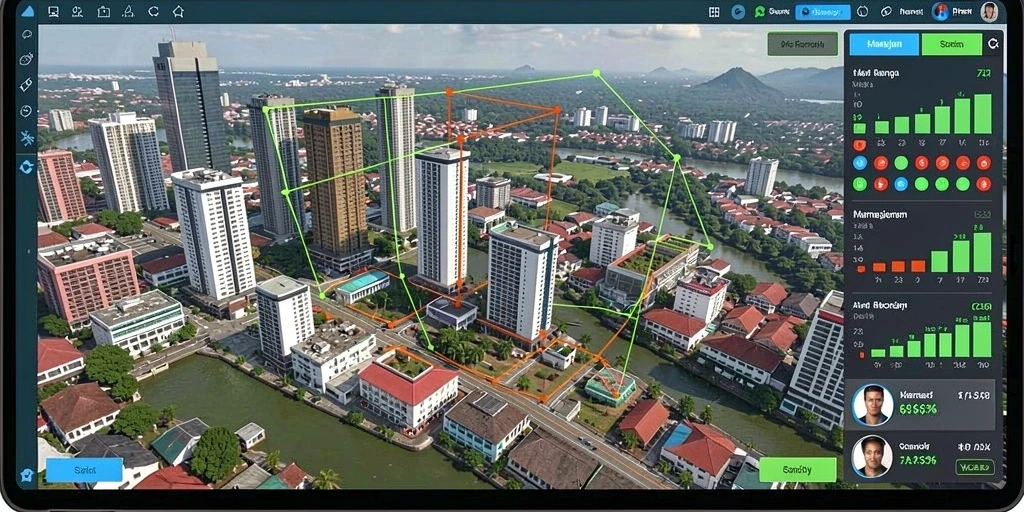Switch to the green tab in side panel
This screenshot has height=512, width=1024.
tap(951, 44)
